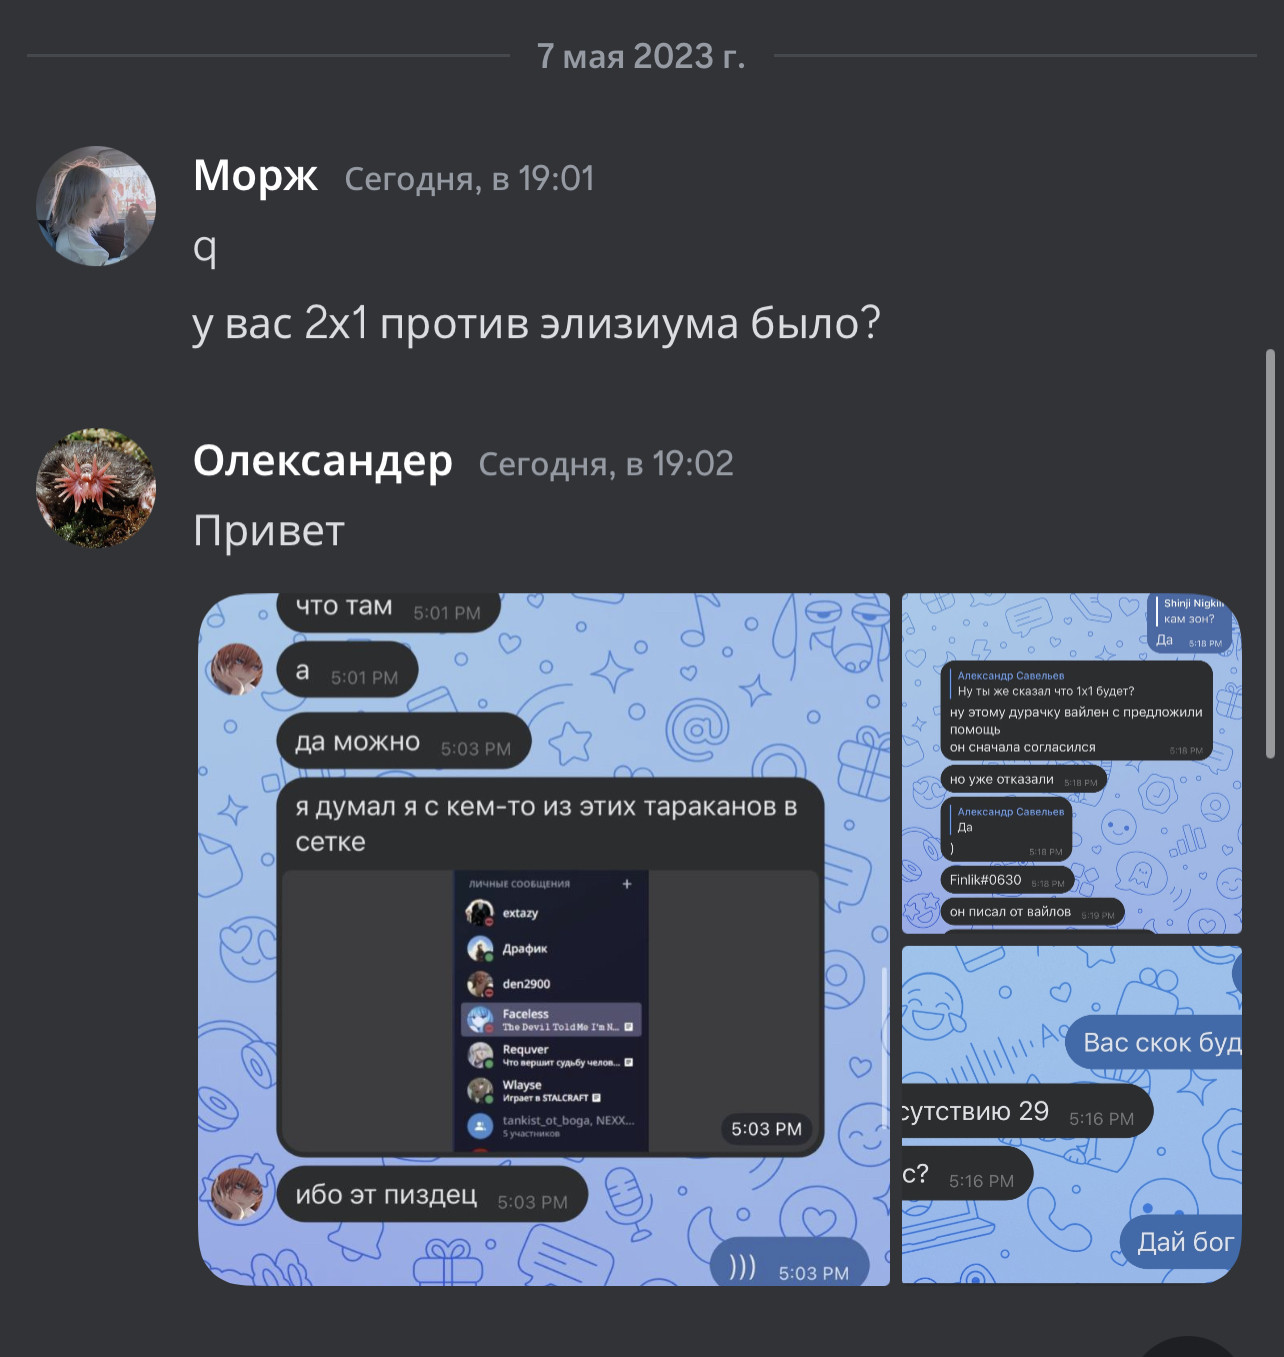Click the 'да можно' bubble in the screenshot
Screen dimensions: 1284x1357
click(x=403, y=742)
